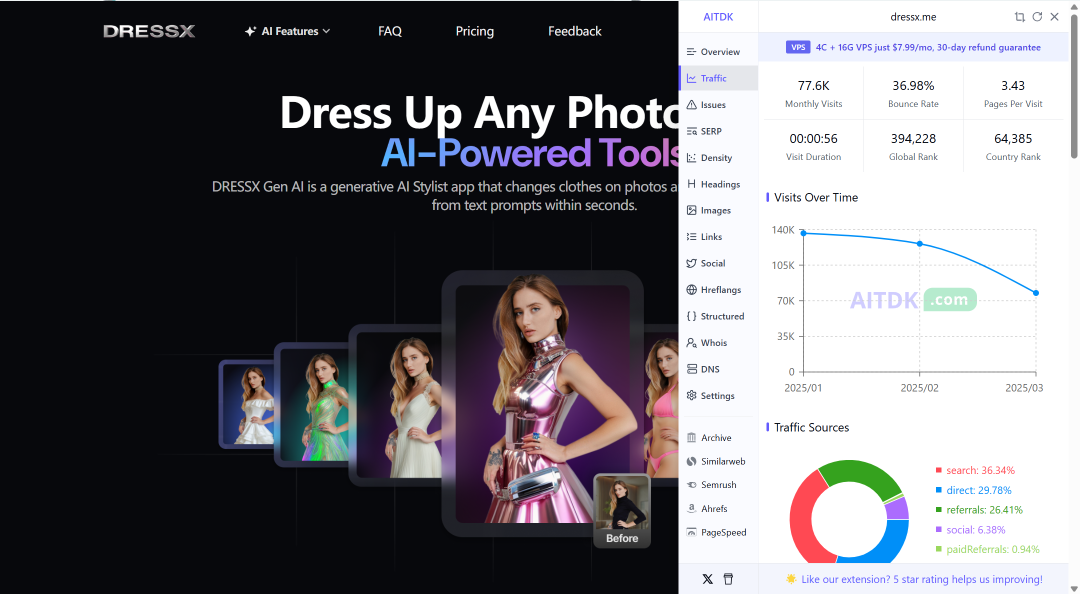
Task: Expand the AI Features dropdown on DRESSX
Action: click(x=288, y=31)
